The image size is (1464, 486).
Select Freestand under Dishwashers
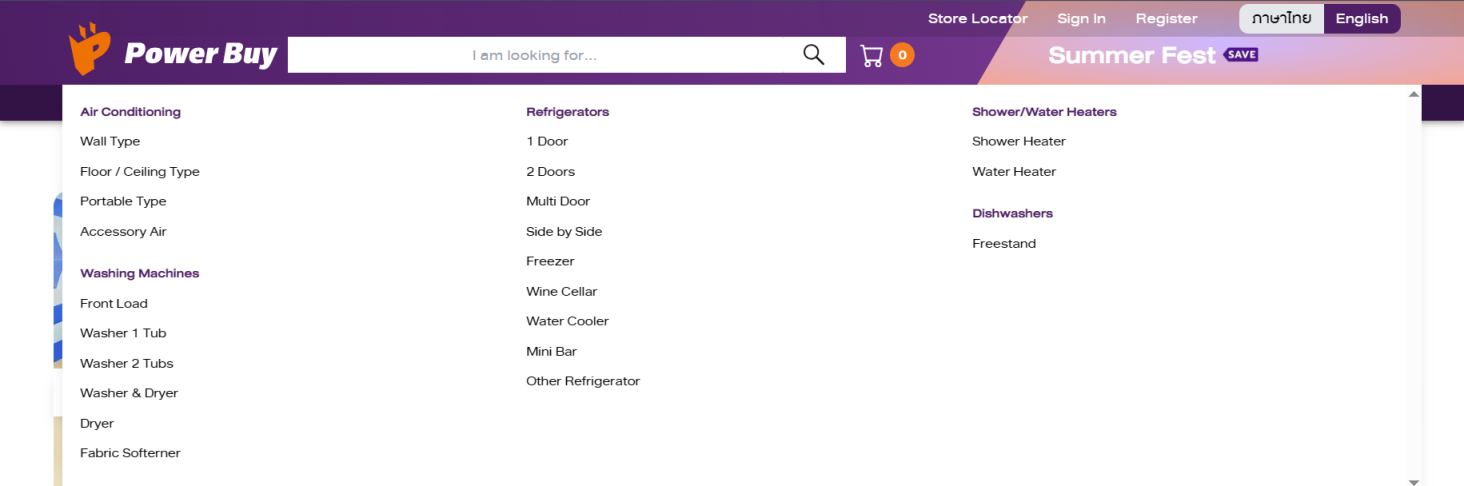(x=1003, y=244)
